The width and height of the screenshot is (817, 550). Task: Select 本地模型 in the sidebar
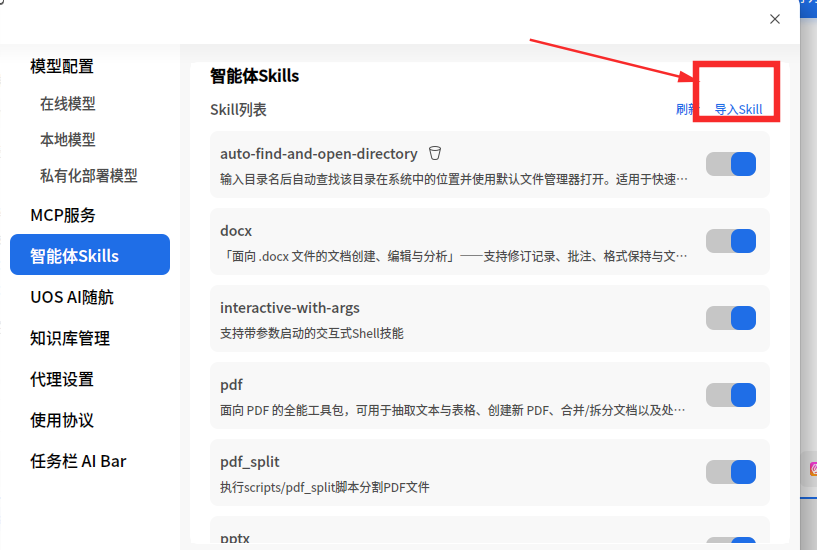pos(68,140)
